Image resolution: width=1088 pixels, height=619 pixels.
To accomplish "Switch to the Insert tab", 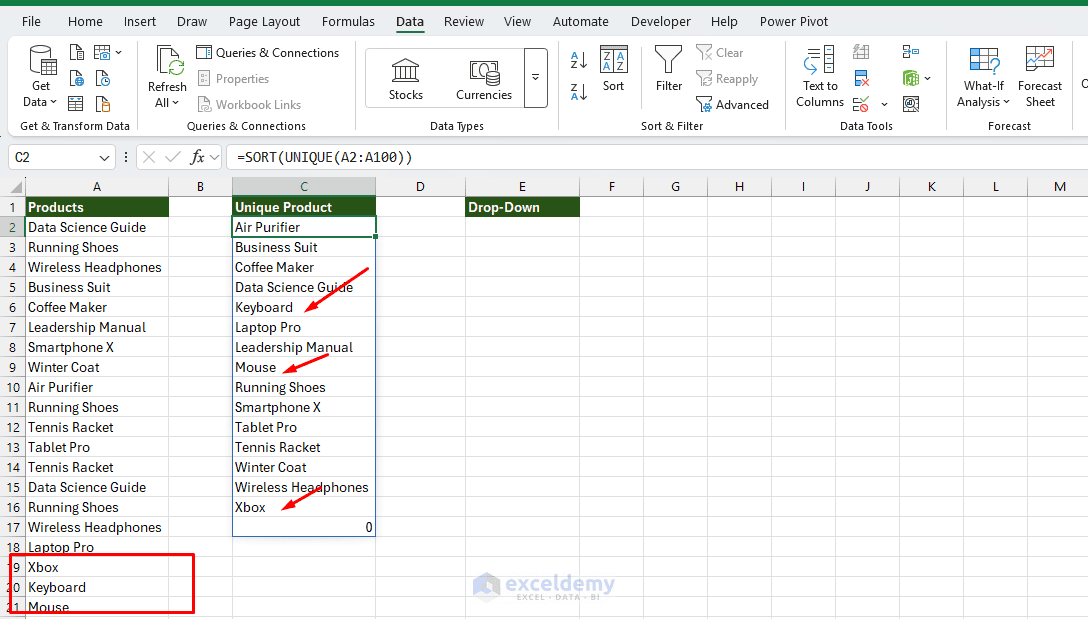I will coord(139,22).
